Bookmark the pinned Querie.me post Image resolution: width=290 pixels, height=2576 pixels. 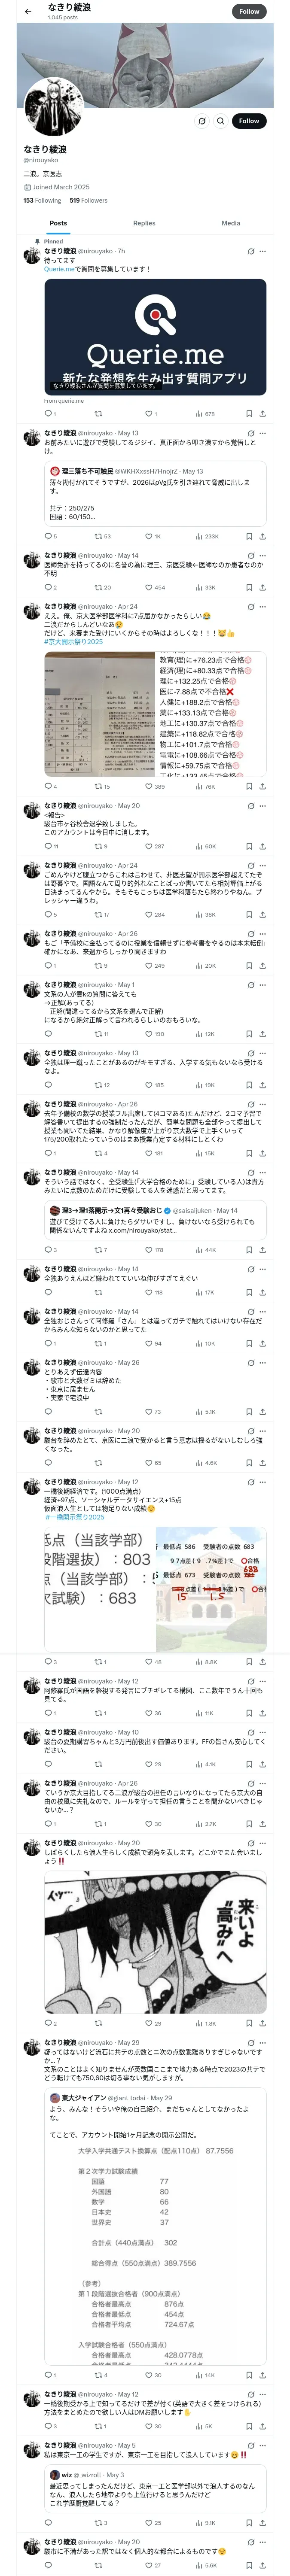[248, 413]
